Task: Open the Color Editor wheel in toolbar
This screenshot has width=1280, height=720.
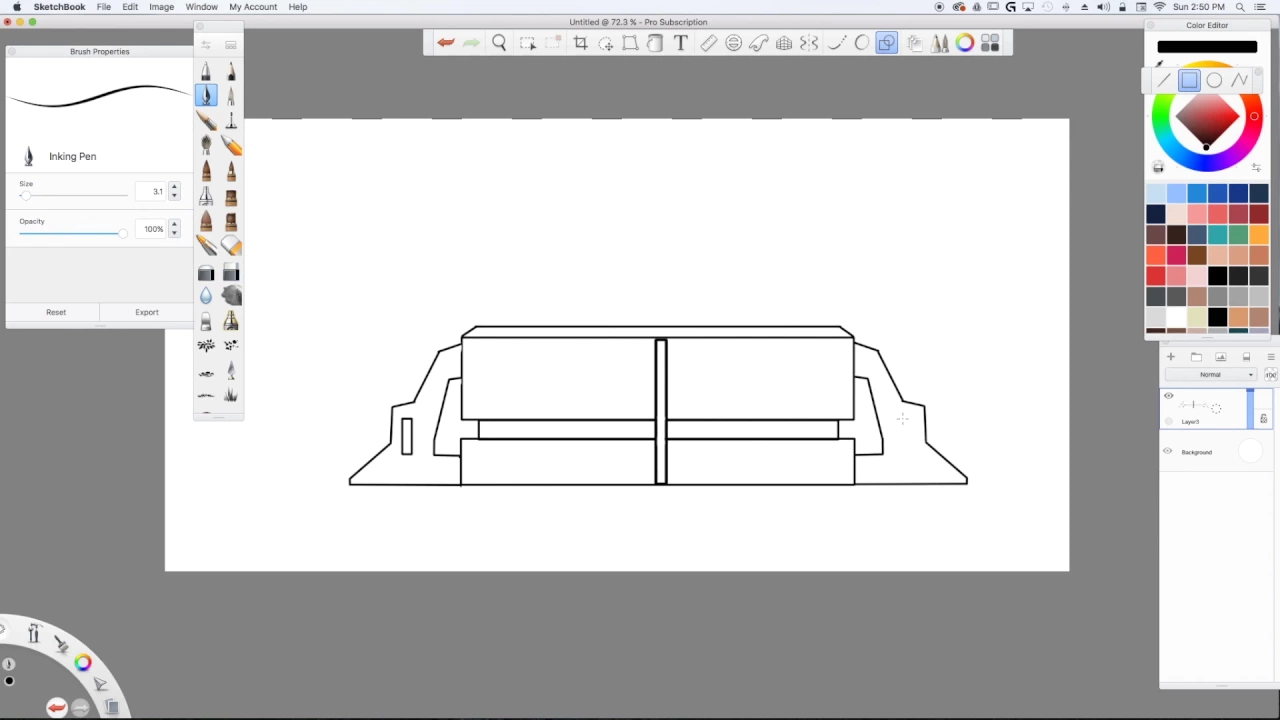Action: (965, 43)
